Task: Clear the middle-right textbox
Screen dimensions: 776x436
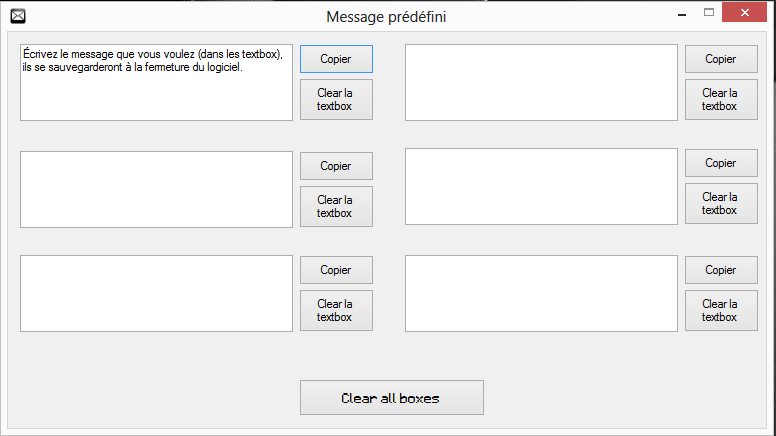Action: pos(721,203)
